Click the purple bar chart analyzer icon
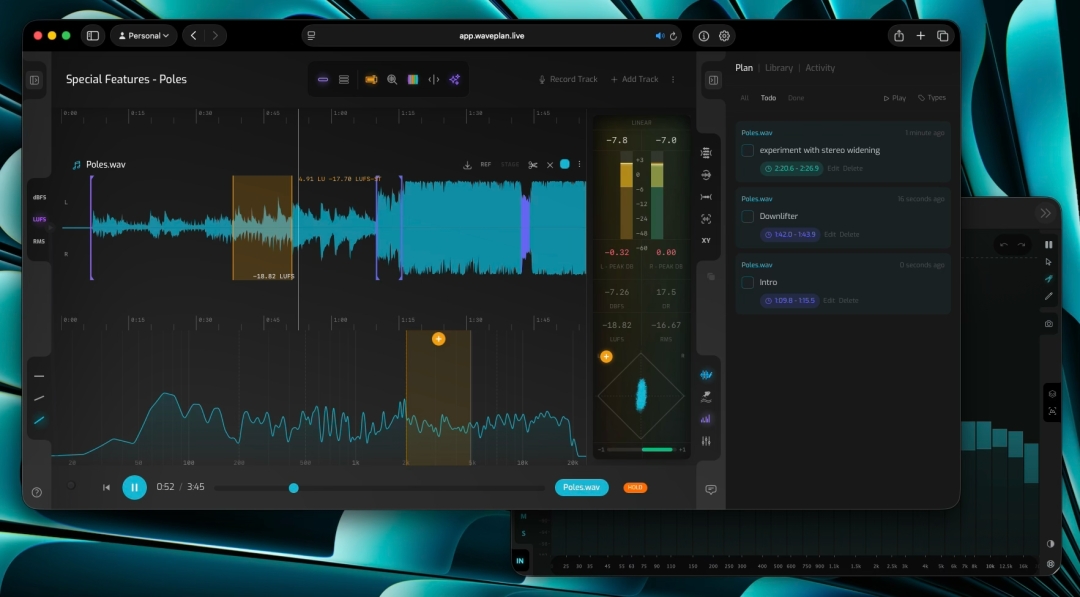 coord(706,419)
